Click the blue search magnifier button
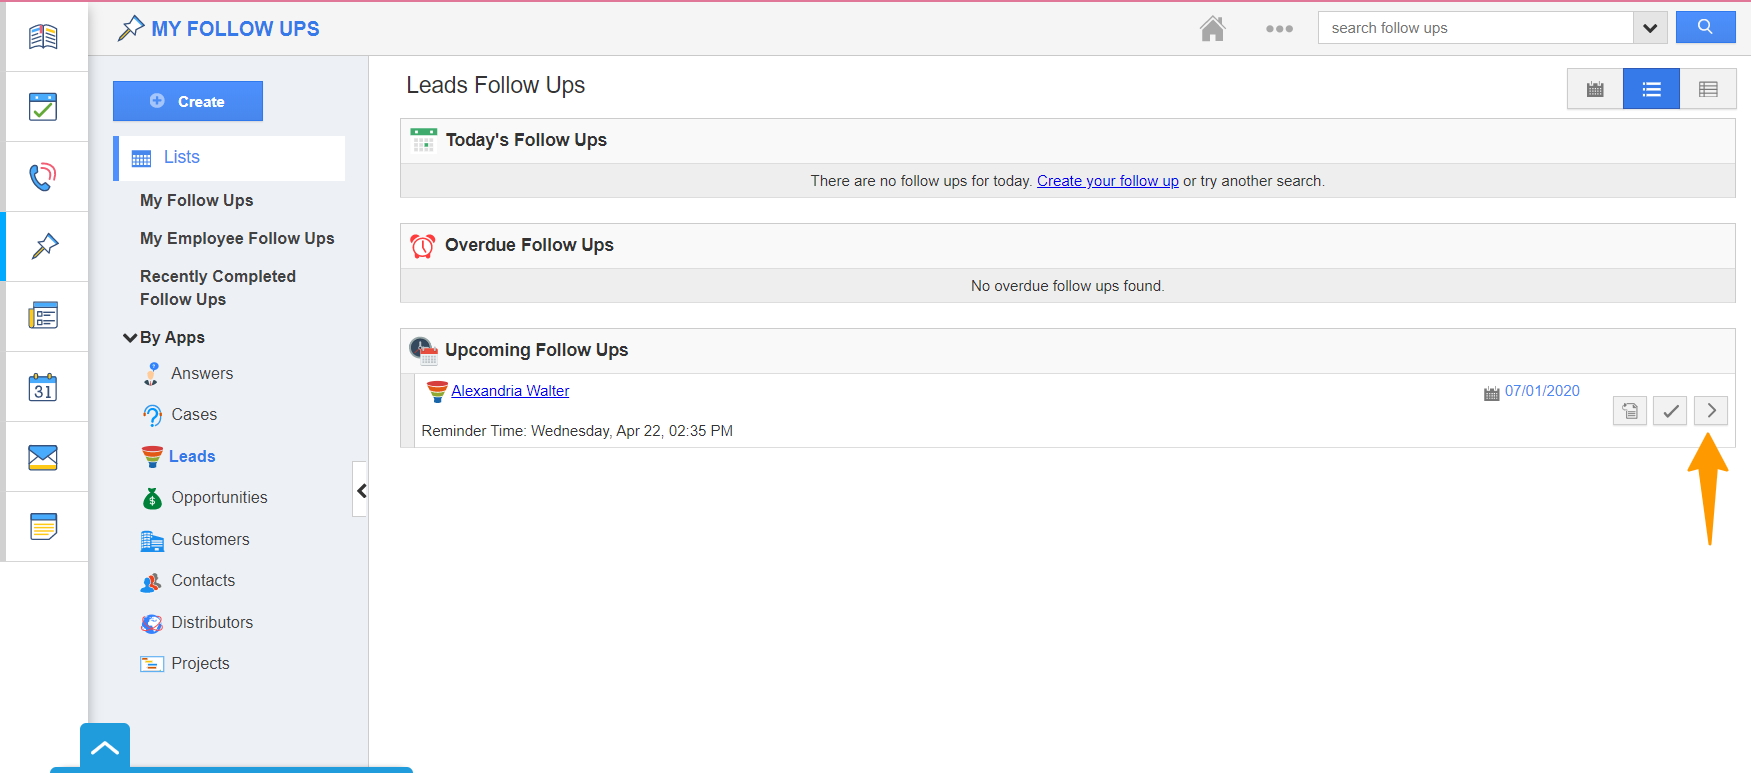1751x773 pixels. [x=1705, y=27]
